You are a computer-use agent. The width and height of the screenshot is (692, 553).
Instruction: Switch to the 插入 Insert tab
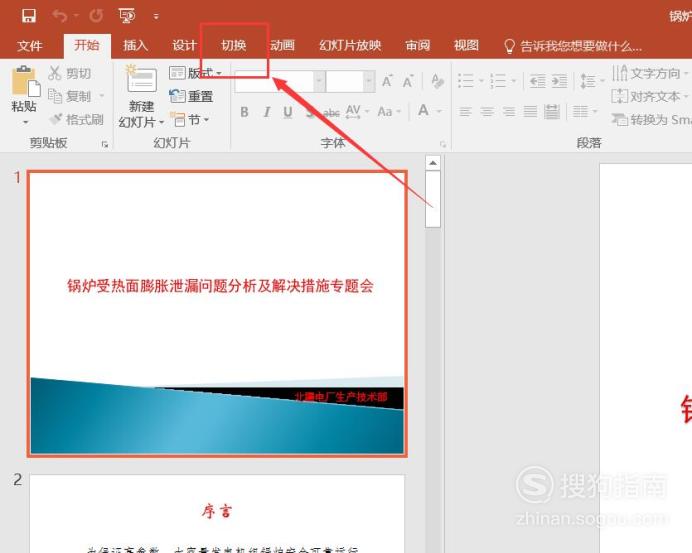click(x=135, y=45)
